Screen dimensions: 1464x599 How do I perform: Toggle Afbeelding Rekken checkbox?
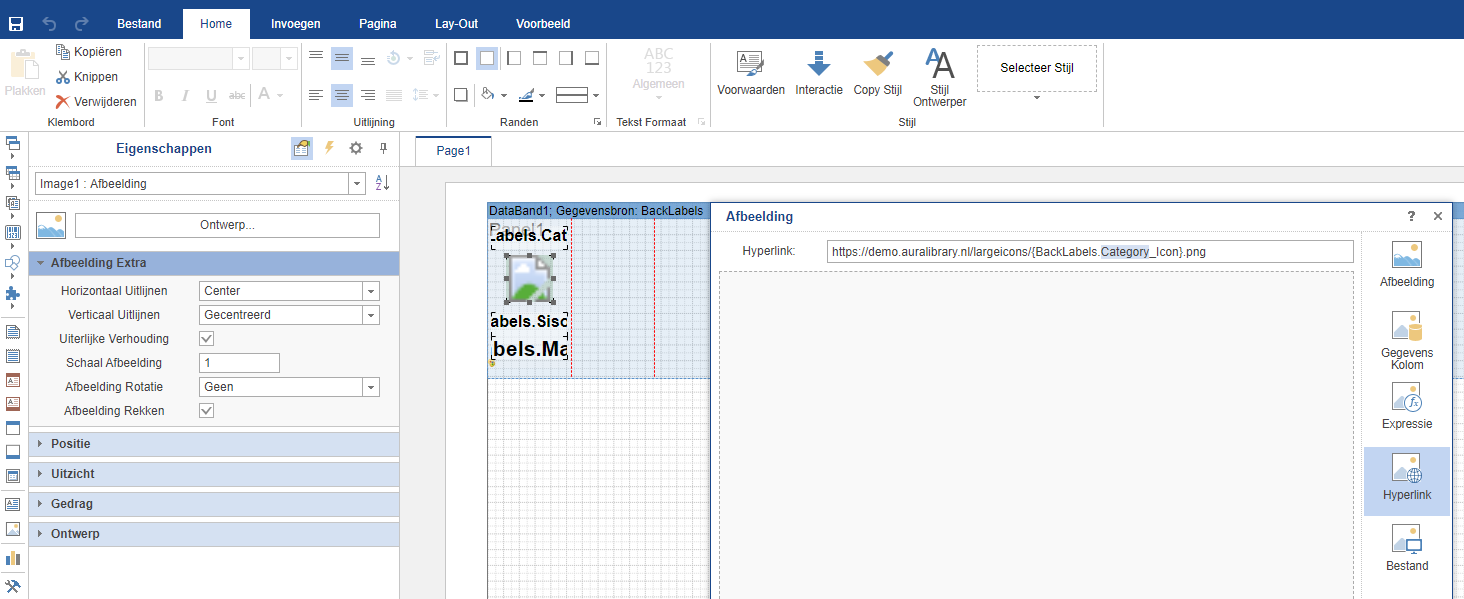tap(207, 411)
